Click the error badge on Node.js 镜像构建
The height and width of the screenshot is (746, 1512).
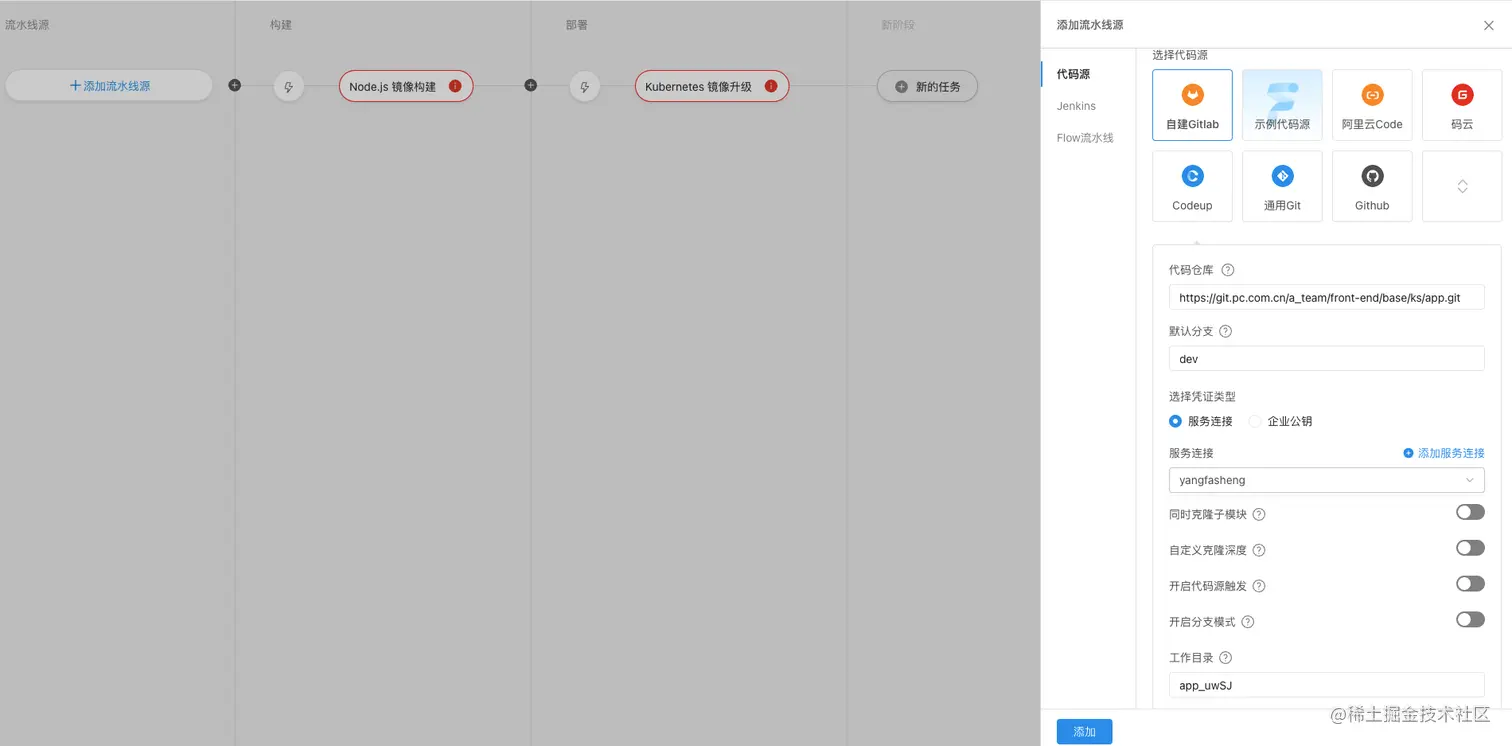455,86
